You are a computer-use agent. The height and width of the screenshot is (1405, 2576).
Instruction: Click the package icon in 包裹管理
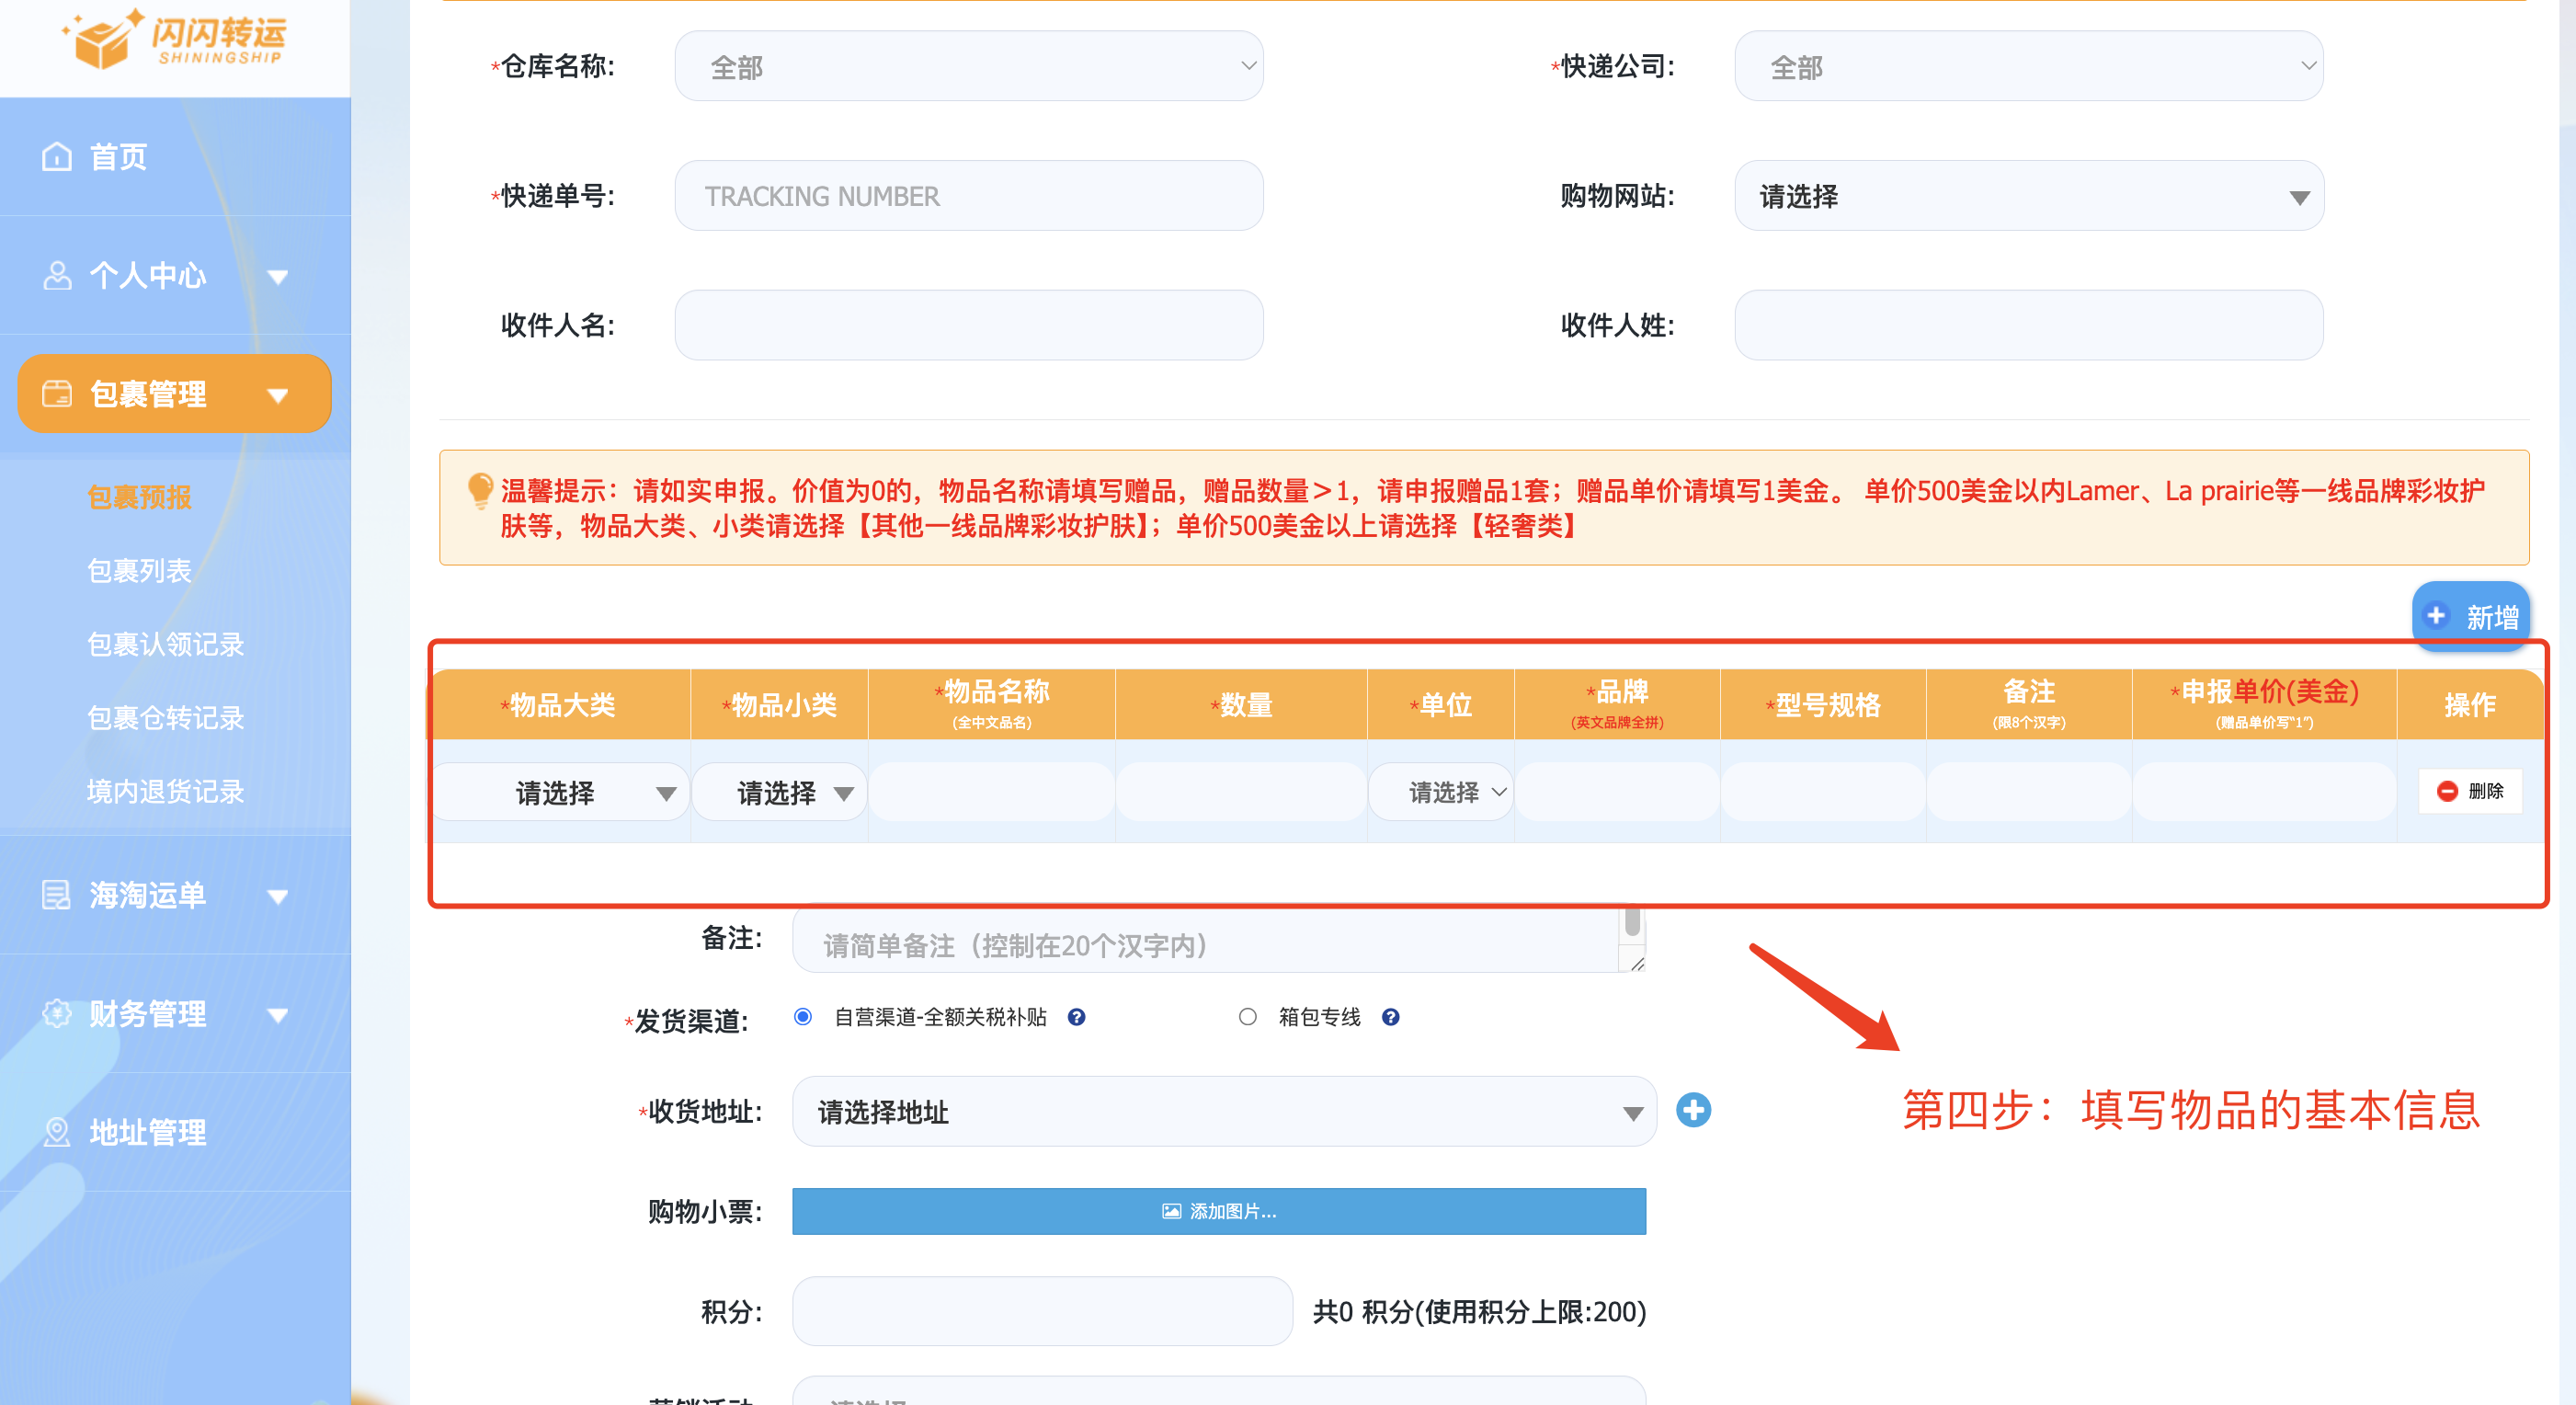[57, 394]
